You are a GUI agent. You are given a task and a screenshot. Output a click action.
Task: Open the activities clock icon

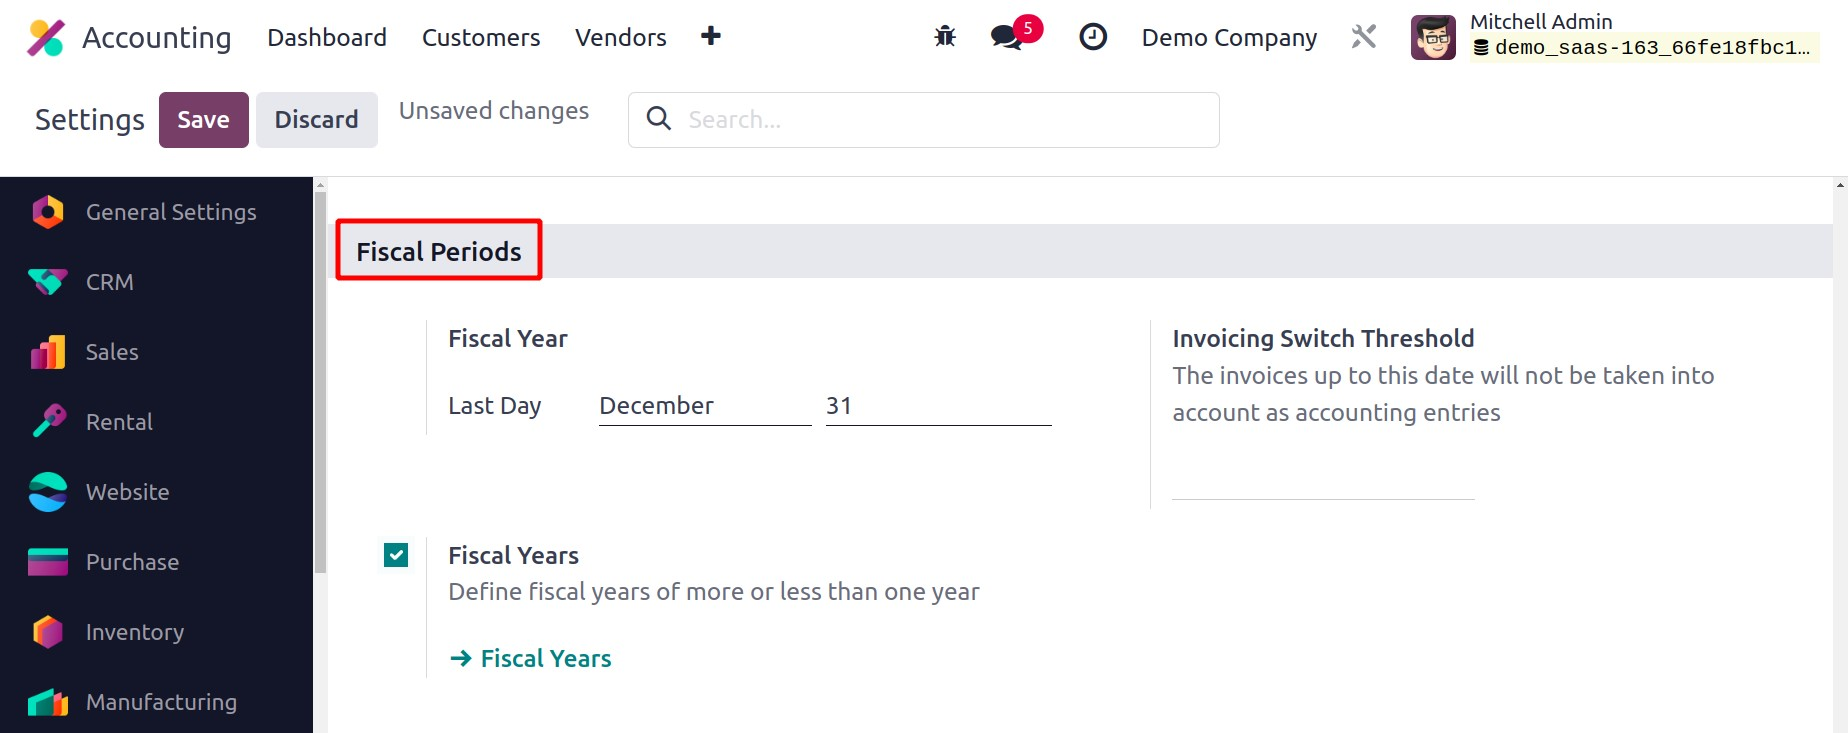[1093, 37]
